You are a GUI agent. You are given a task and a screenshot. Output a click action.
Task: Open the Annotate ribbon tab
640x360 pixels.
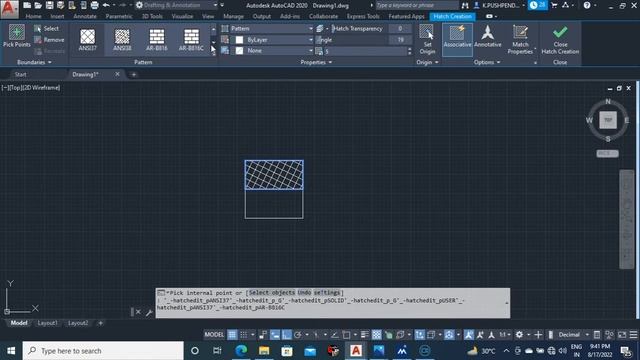85,16
